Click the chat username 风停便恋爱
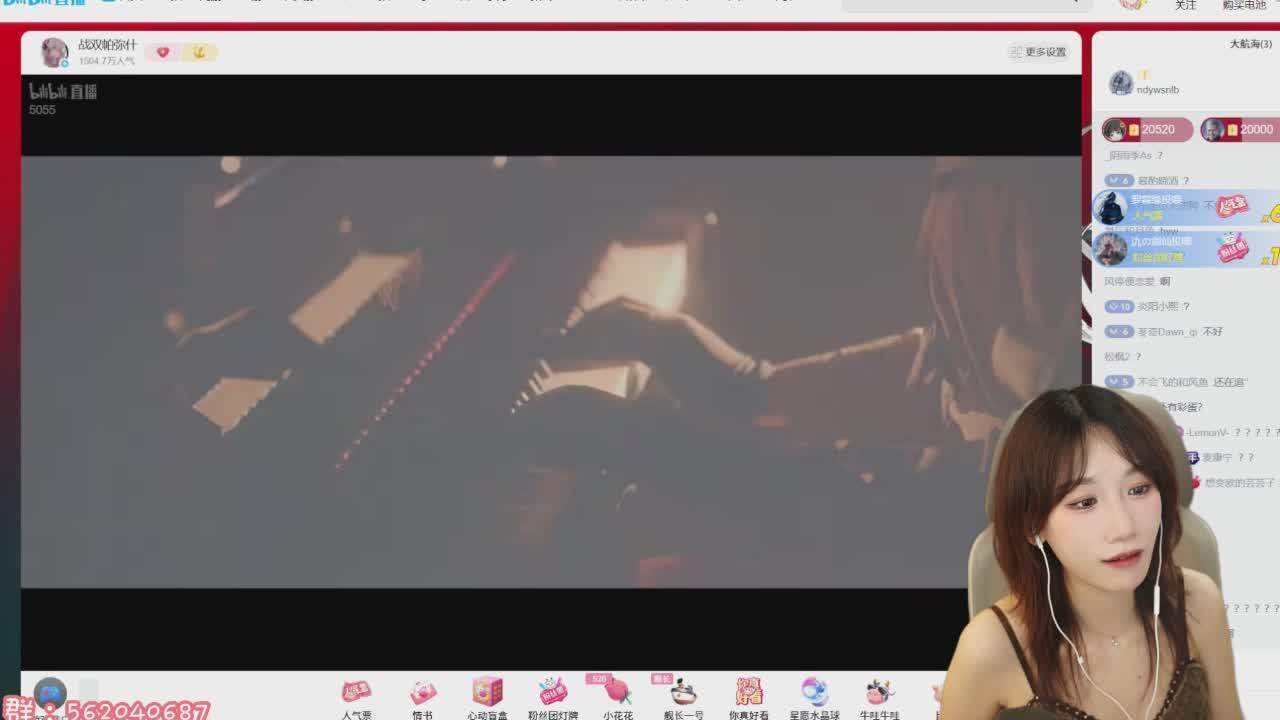Image resolution: width=1280 pixels, height=720 pixels. (x=1129, y=281)
